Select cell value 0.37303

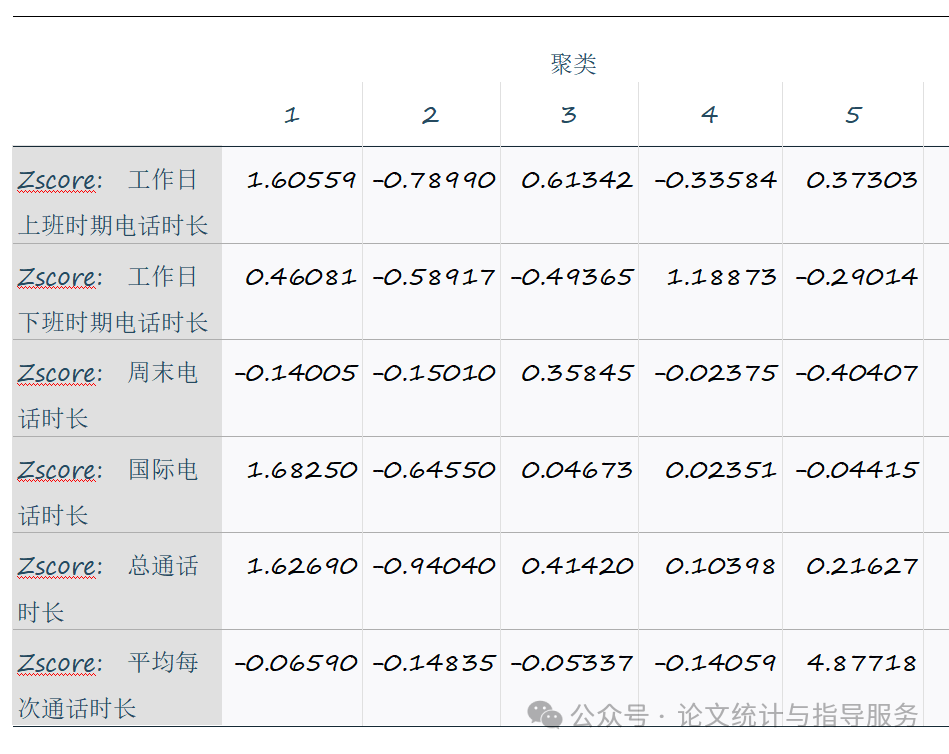pyautogui.click(x=862, y=180)
